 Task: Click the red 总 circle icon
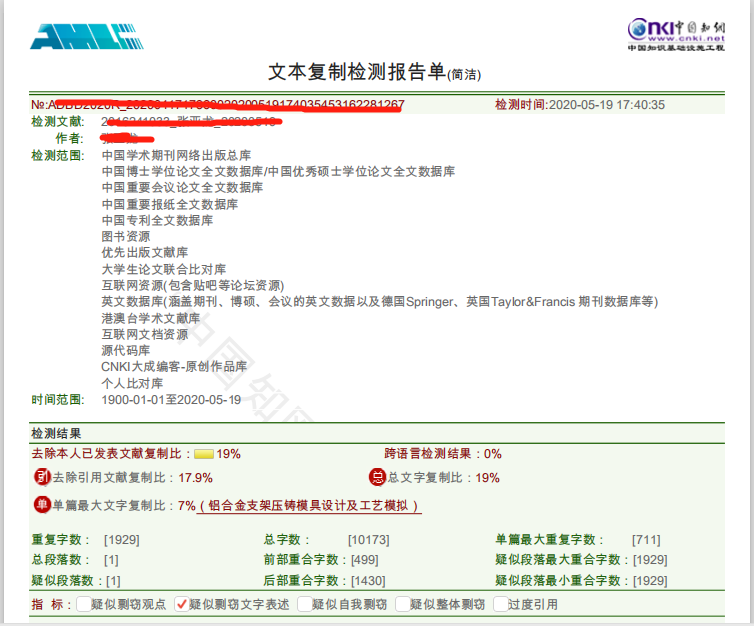[x=377, y=477]
